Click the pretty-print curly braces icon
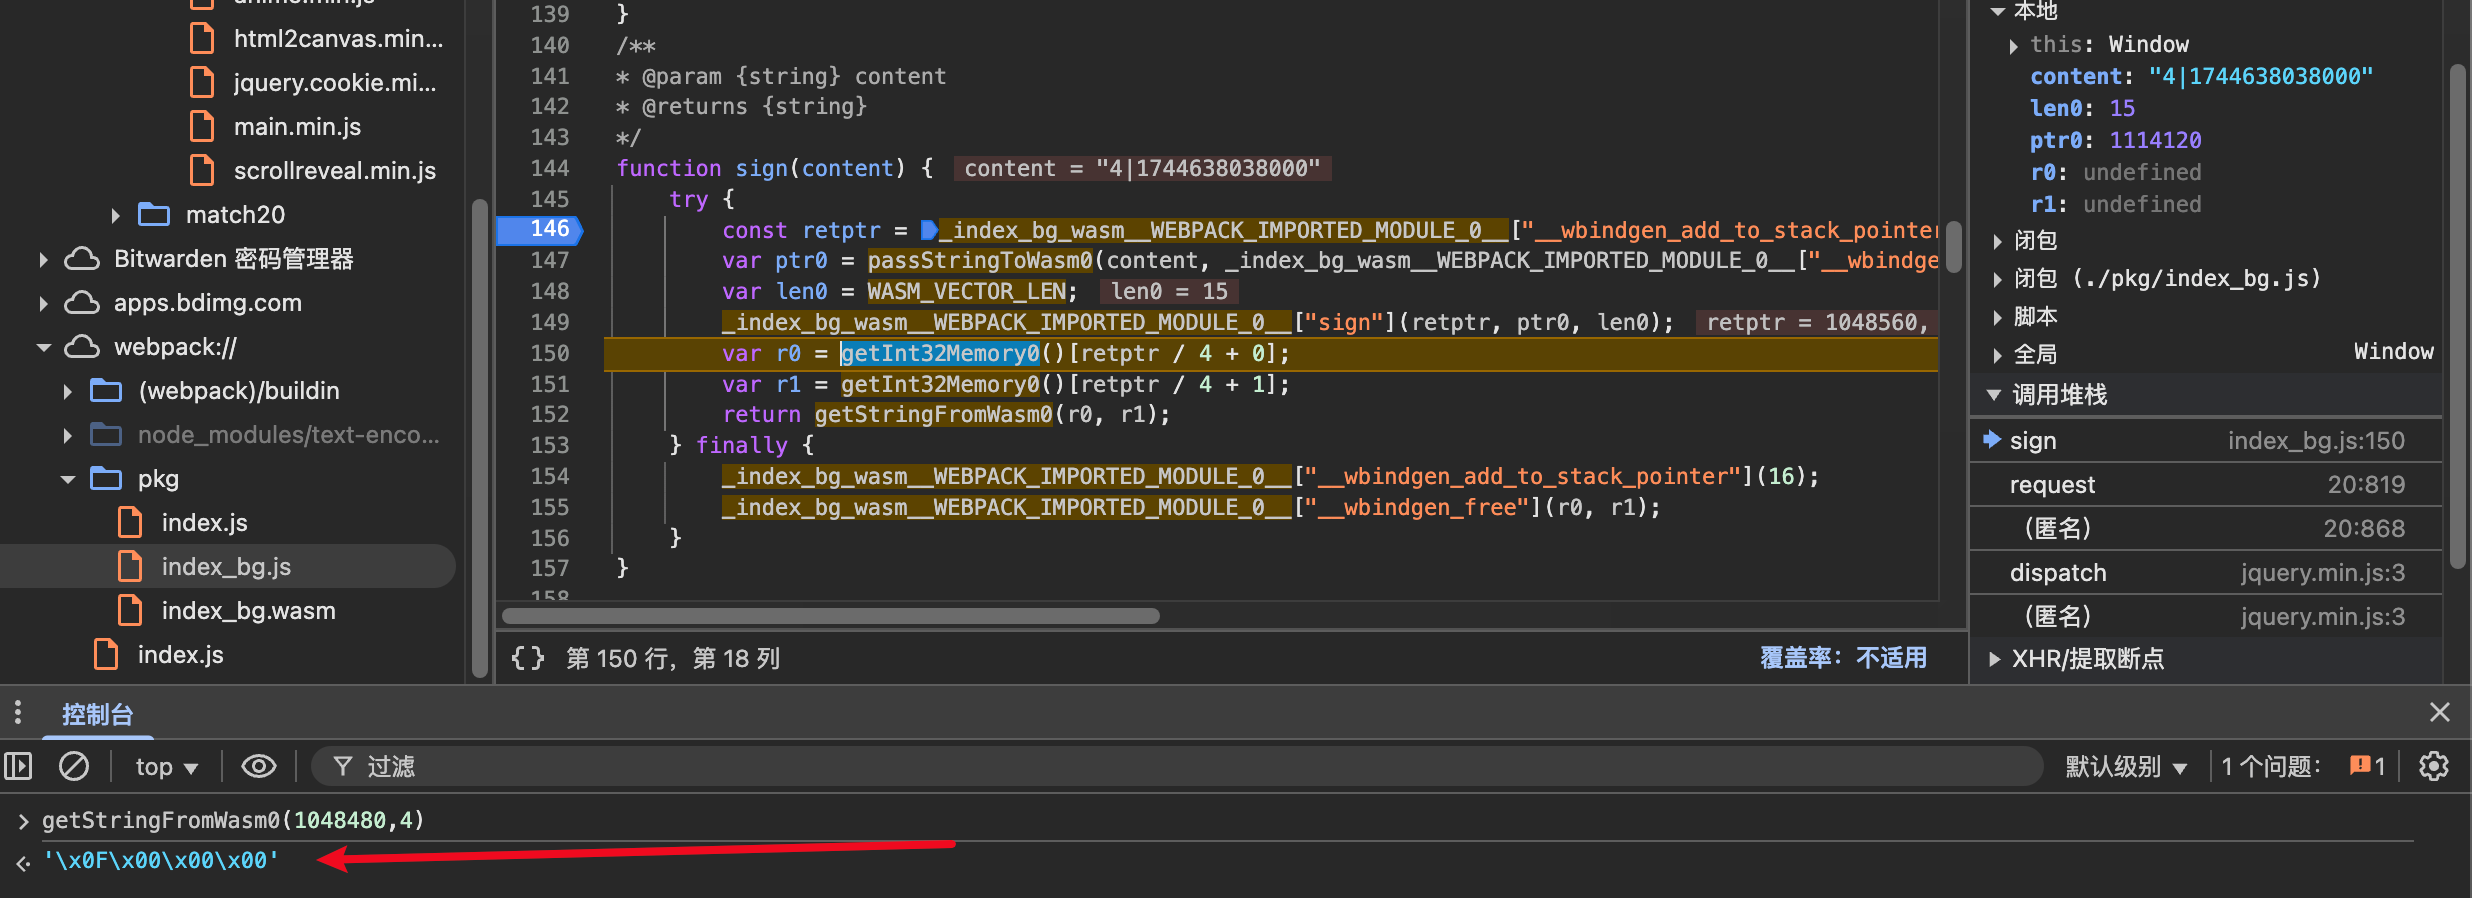This screenshot has width=2472, height=898. (527, 658)
